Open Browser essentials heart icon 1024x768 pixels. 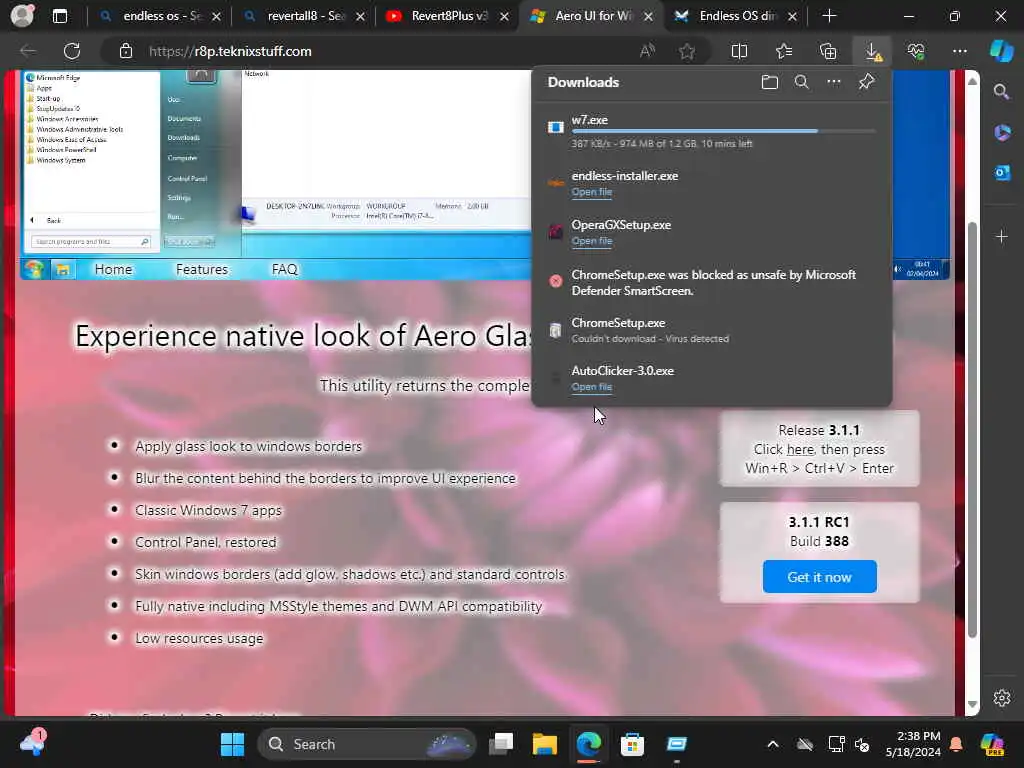[916, 51]
